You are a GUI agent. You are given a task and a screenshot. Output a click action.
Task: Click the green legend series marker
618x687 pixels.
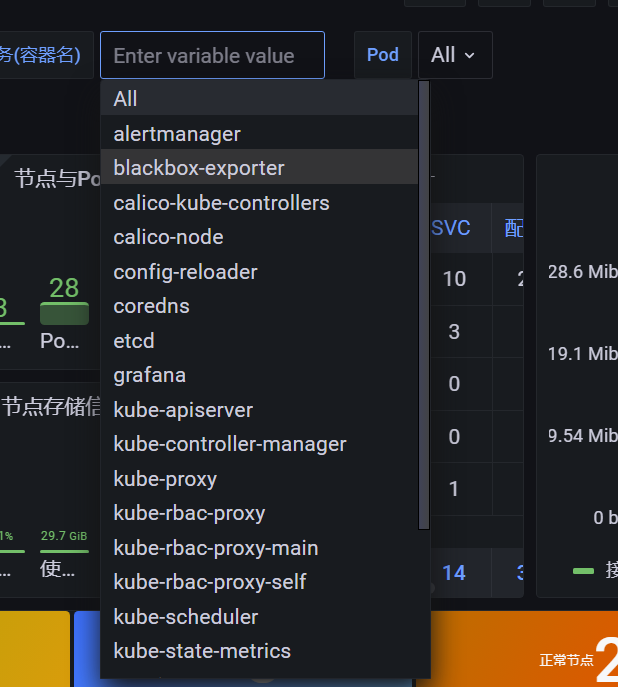(x=583, y=571)
